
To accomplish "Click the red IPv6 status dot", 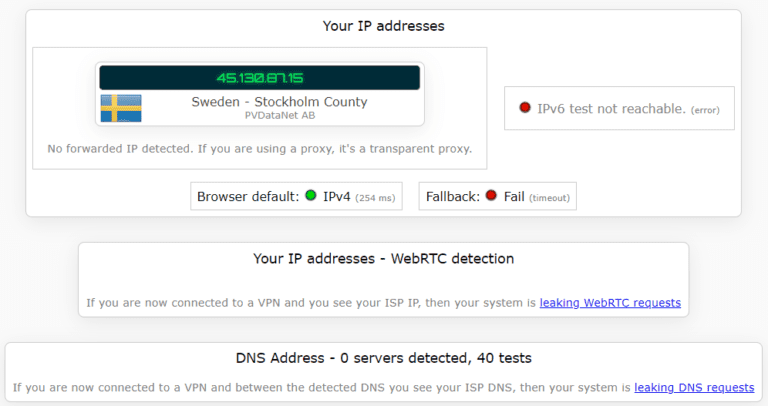I will 525,107.
